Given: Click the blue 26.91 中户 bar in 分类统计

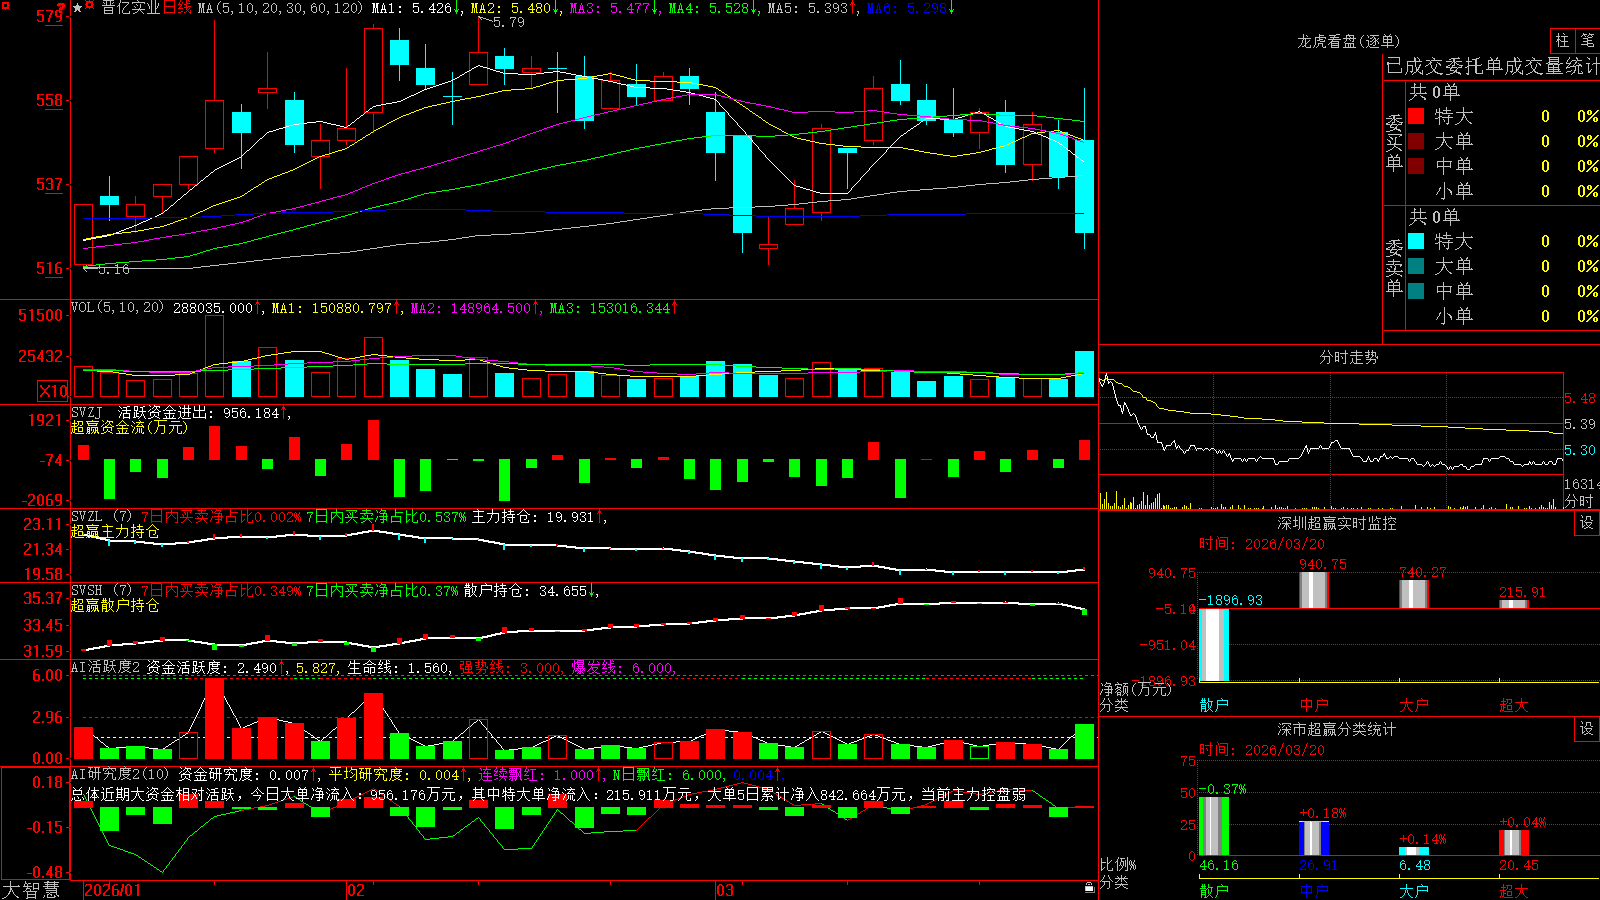Looking at the screenshot, I should [x=1314, y=838].
